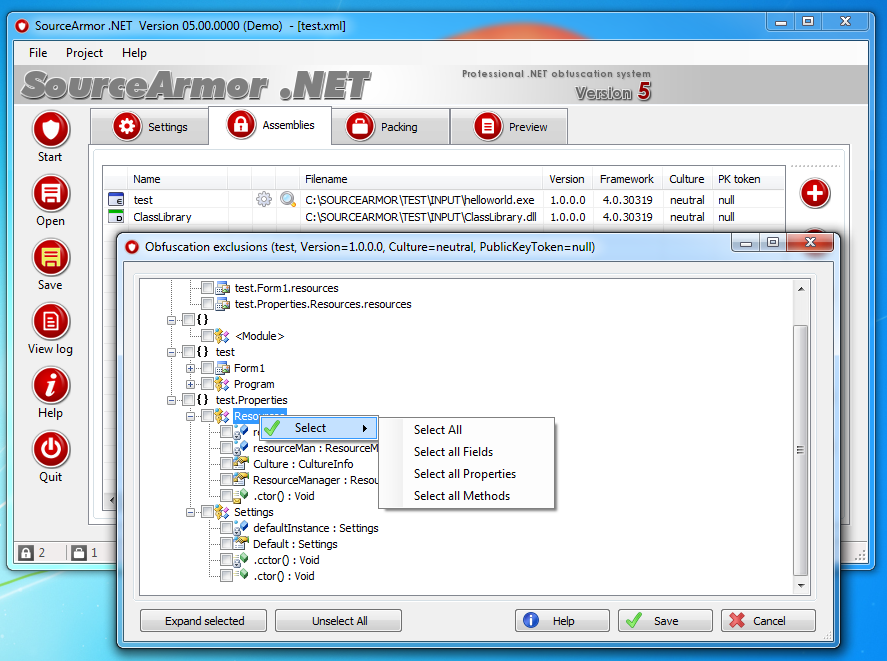Screen dimensions: 887x661
Task: Check the Default : Settings checkbox
Action: tap(226, 543)
